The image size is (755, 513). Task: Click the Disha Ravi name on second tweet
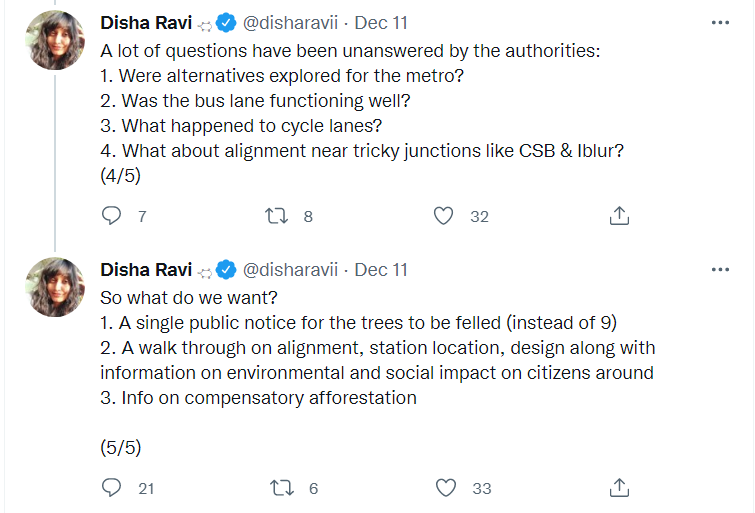[x=146, y=270]
